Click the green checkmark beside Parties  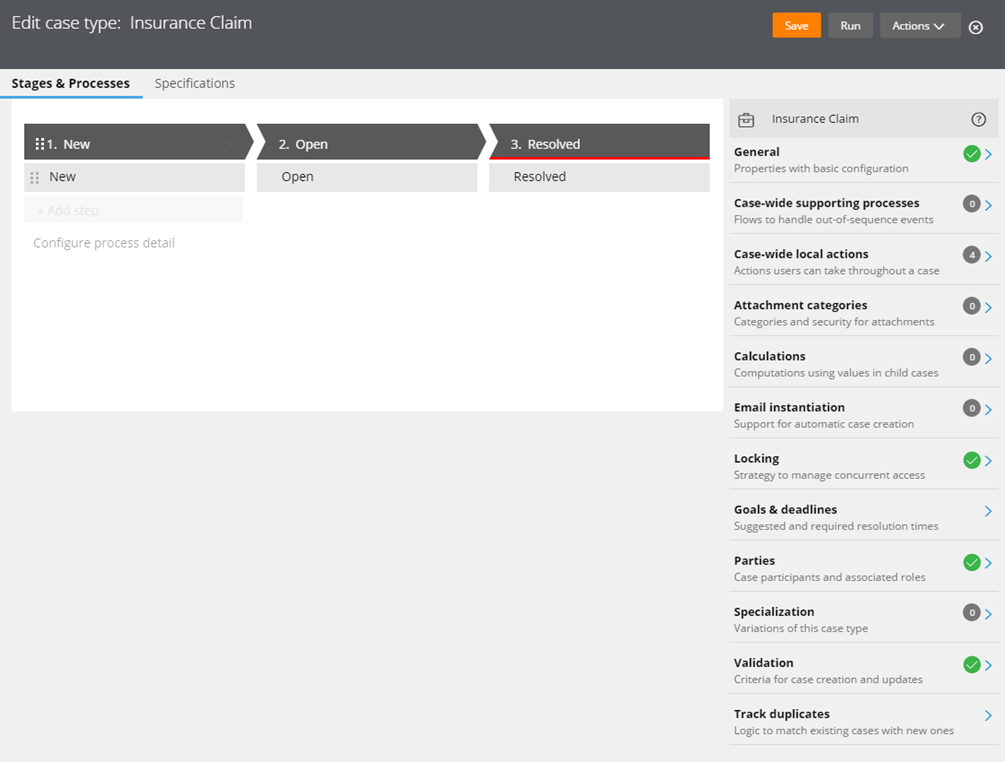coord(971,563)
